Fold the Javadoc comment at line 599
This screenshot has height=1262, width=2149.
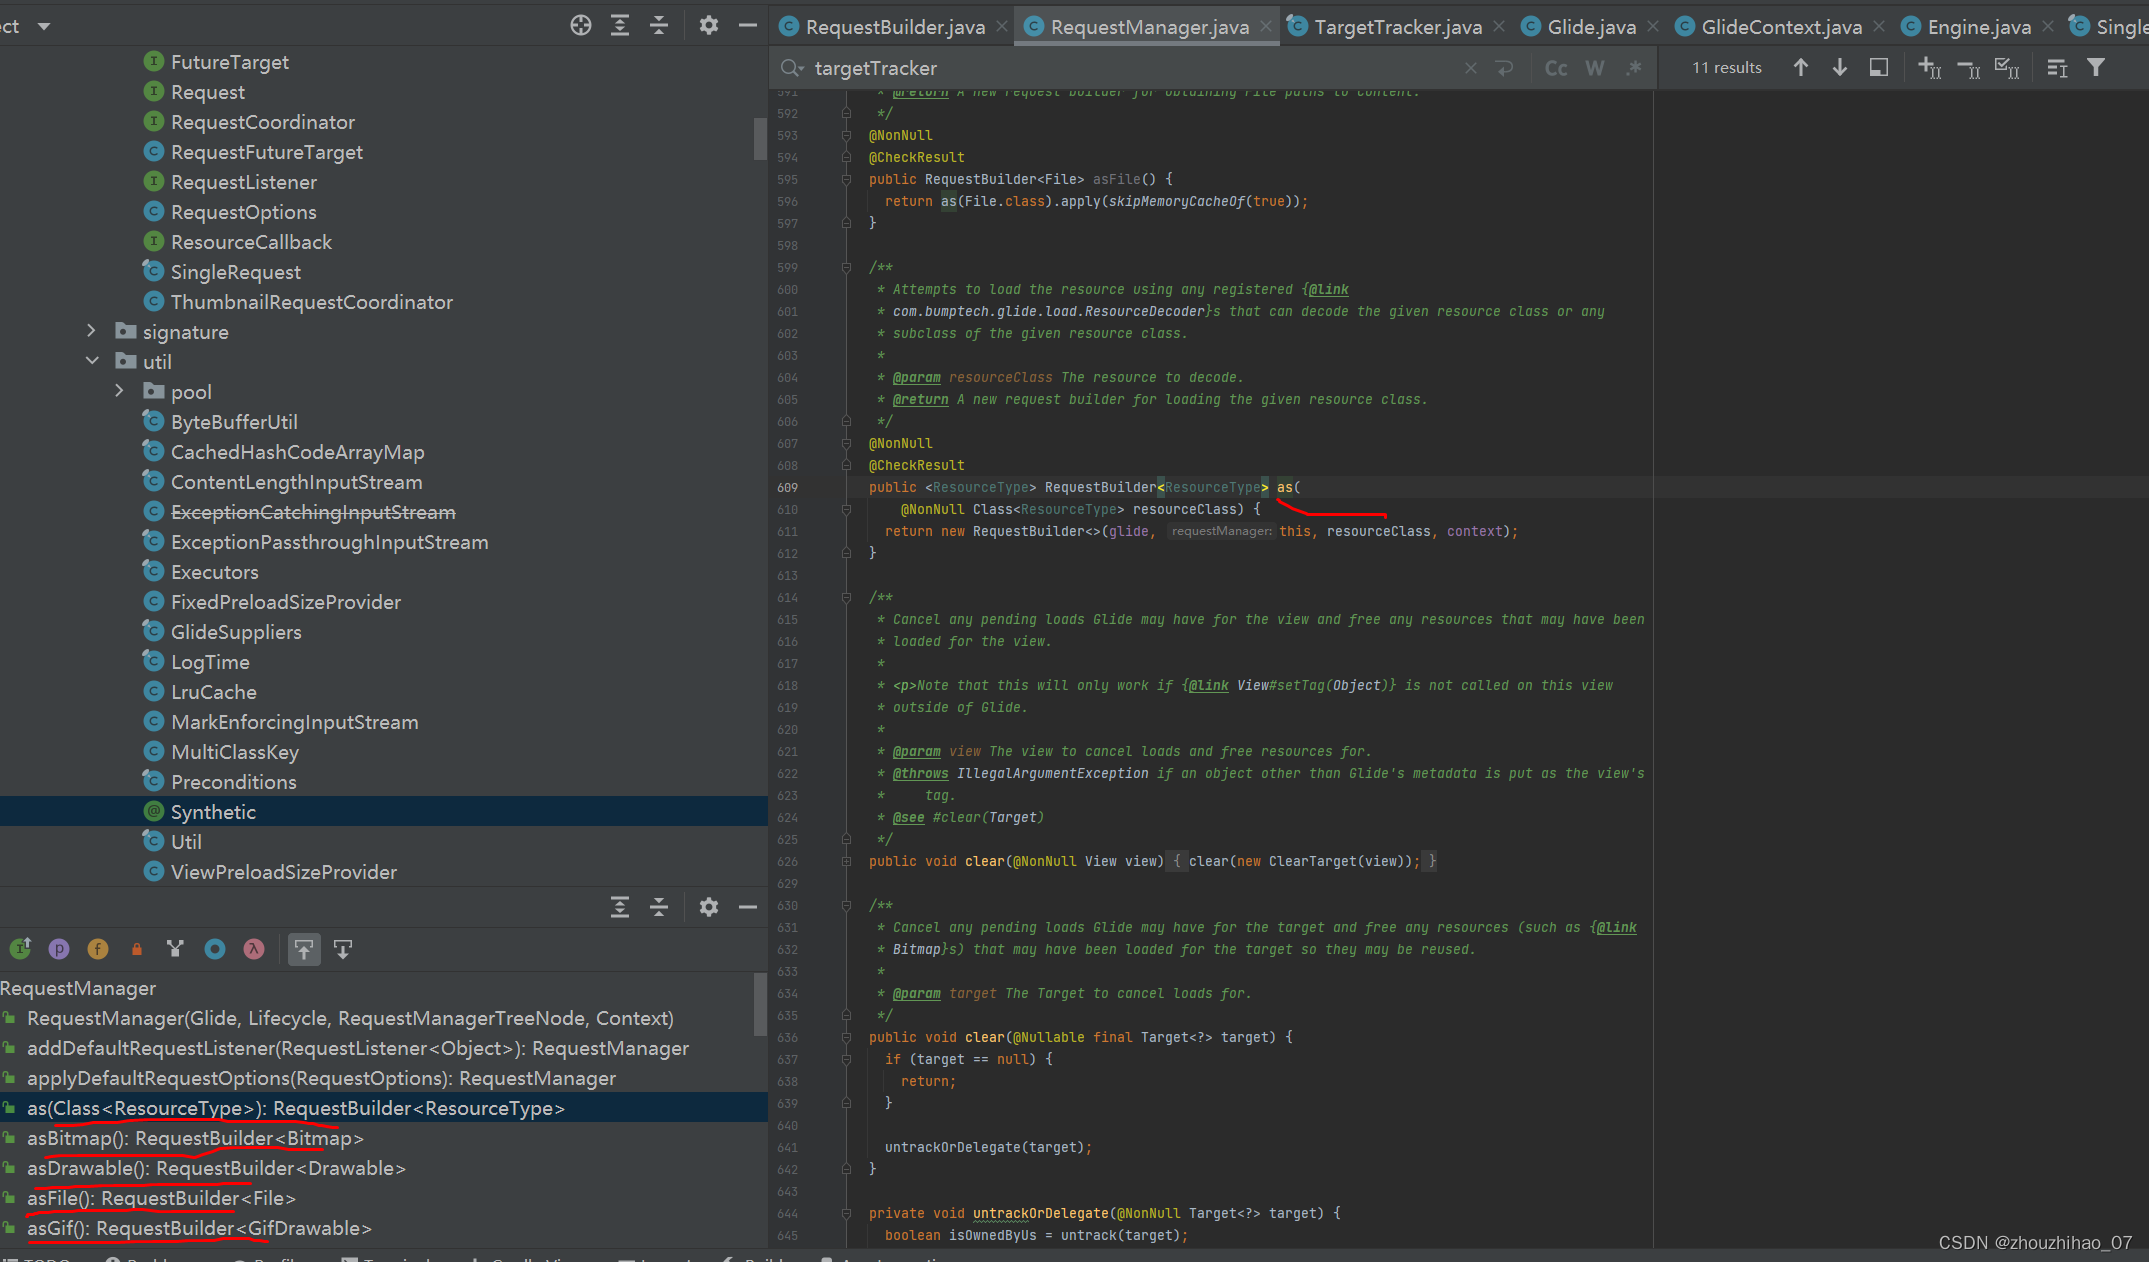click(846, 267)
